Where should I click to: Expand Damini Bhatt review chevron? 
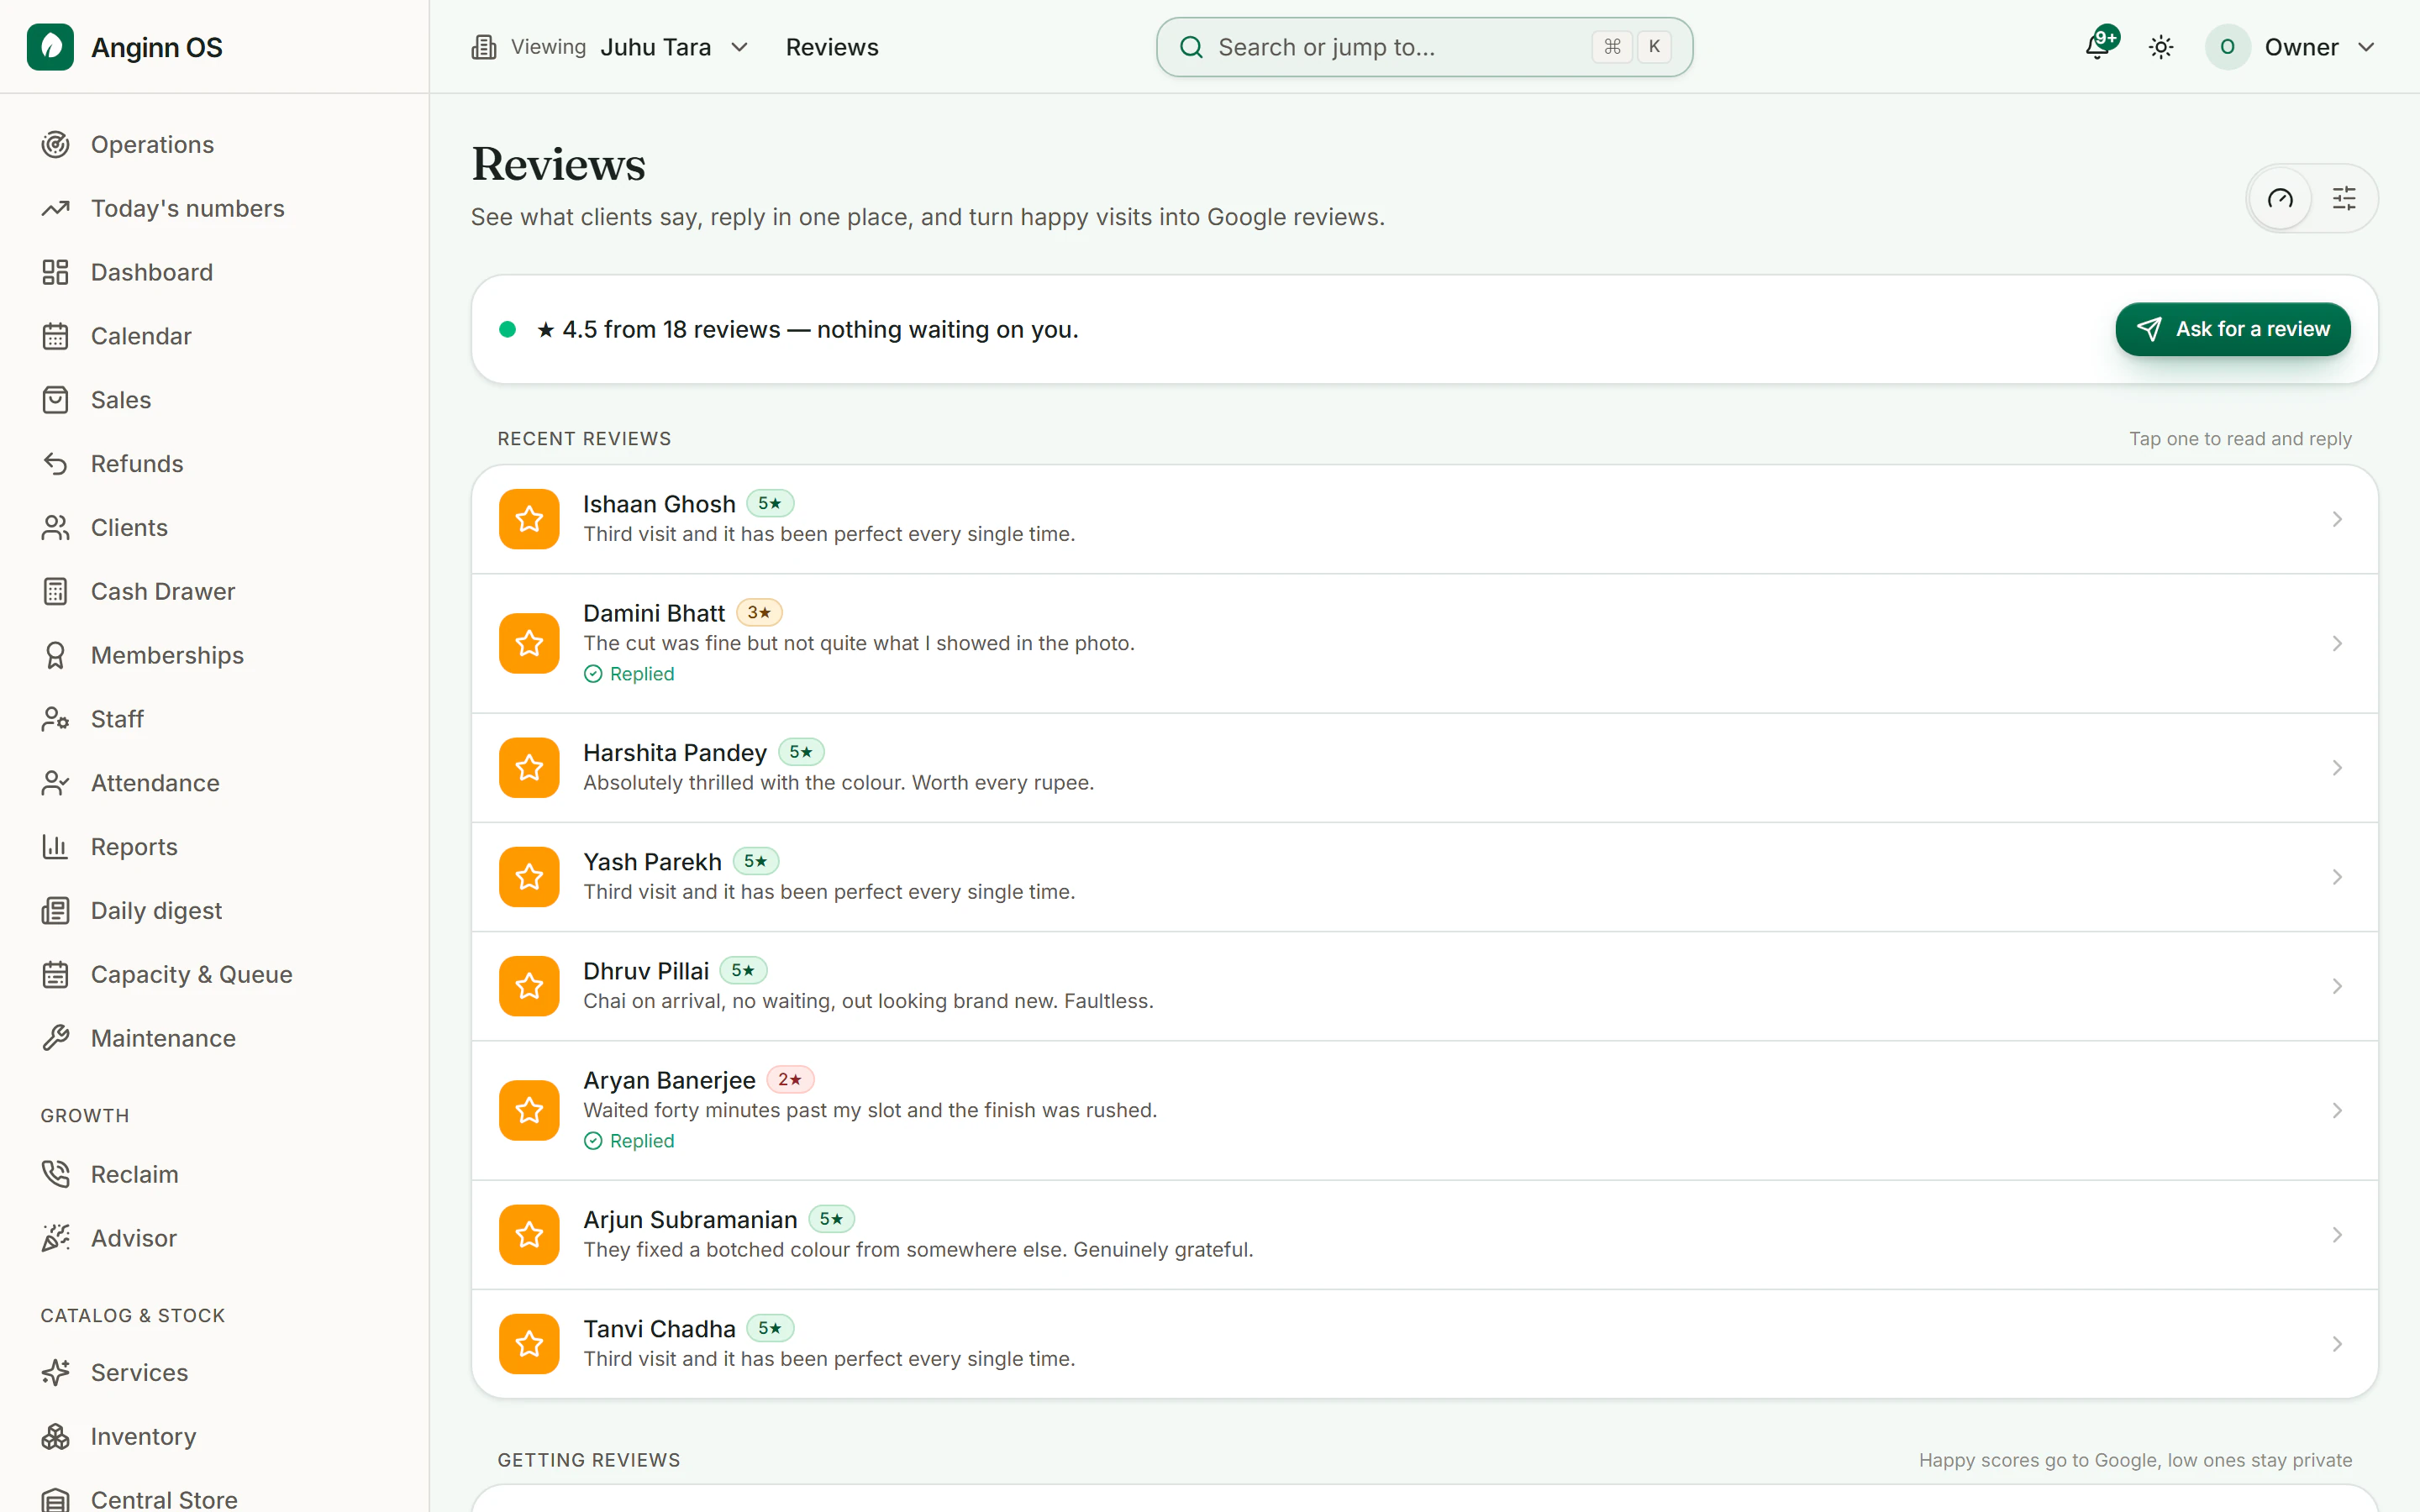pos(2337,643)
